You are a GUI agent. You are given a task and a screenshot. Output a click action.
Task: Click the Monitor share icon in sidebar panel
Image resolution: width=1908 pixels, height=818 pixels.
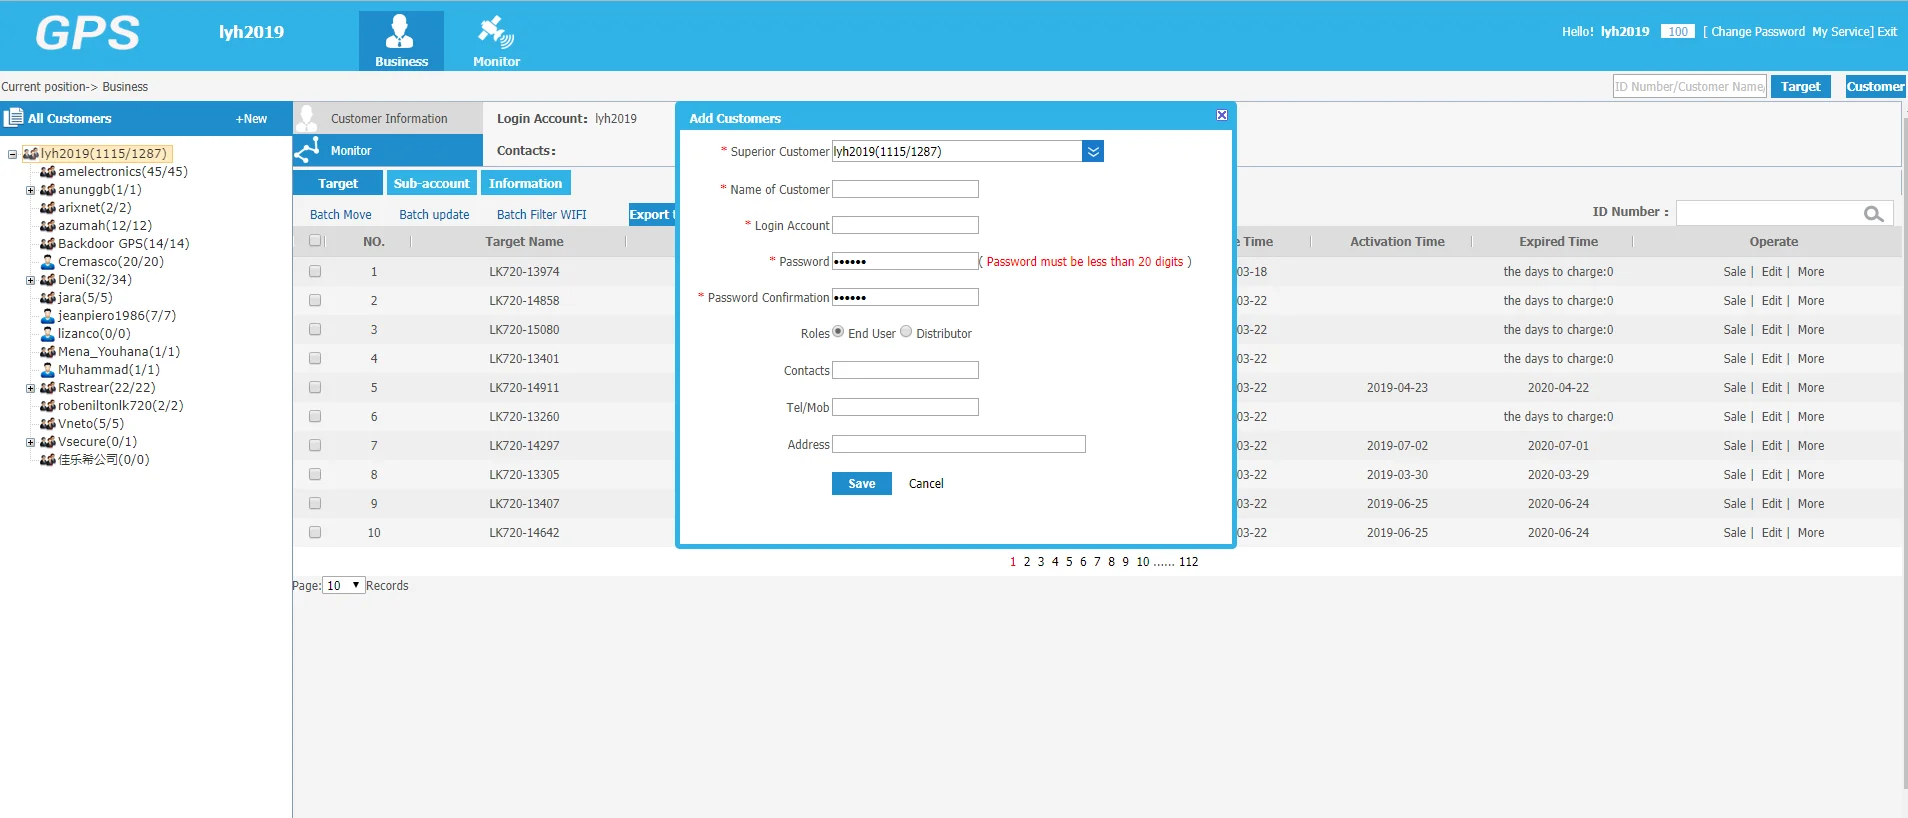307,150
